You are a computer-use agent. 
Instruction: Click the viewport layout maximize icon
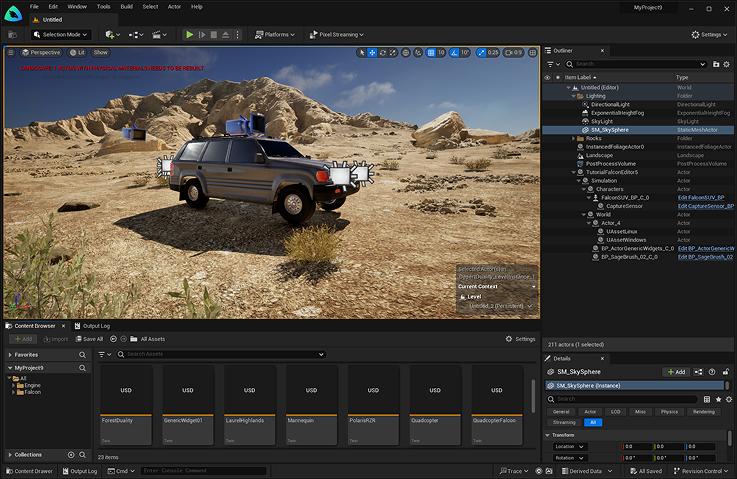533,53
